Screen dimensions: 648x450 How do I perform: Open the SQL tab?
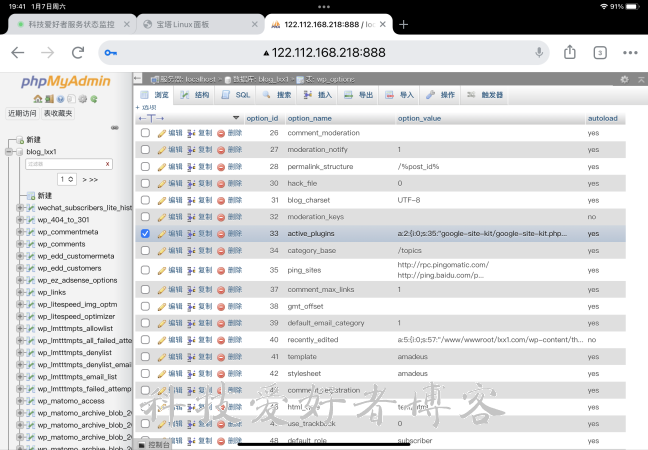(236, 95)
